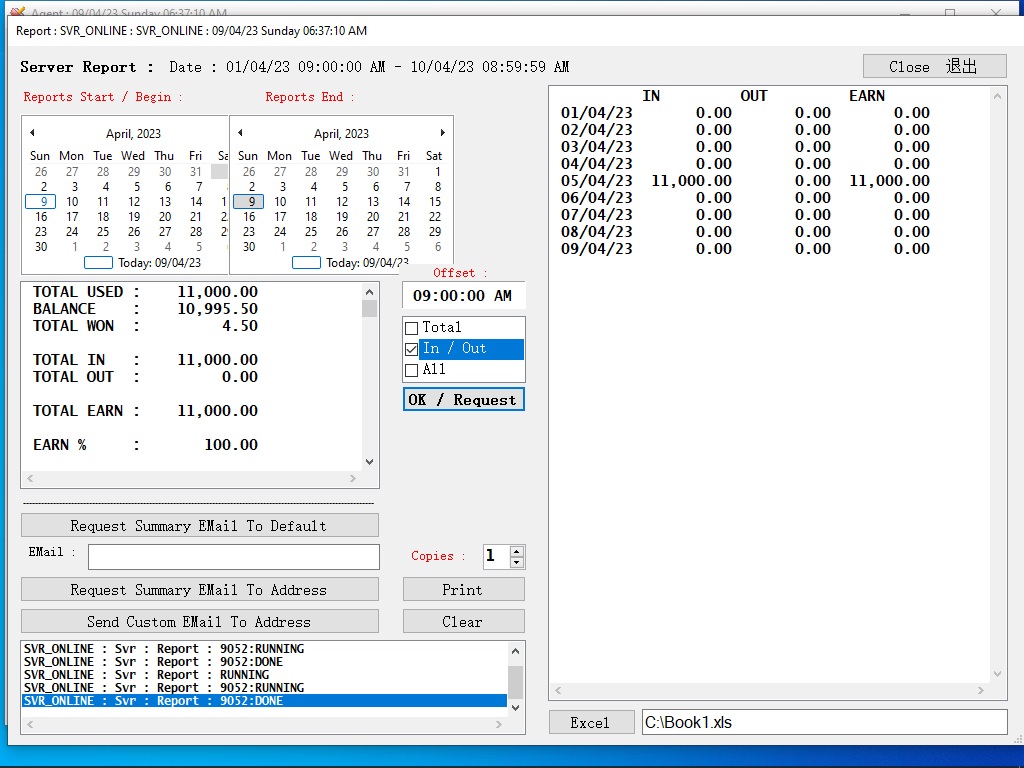Export report with the Excel button
The height and width of the screenshot is (768, 1024).
point(591,723)
